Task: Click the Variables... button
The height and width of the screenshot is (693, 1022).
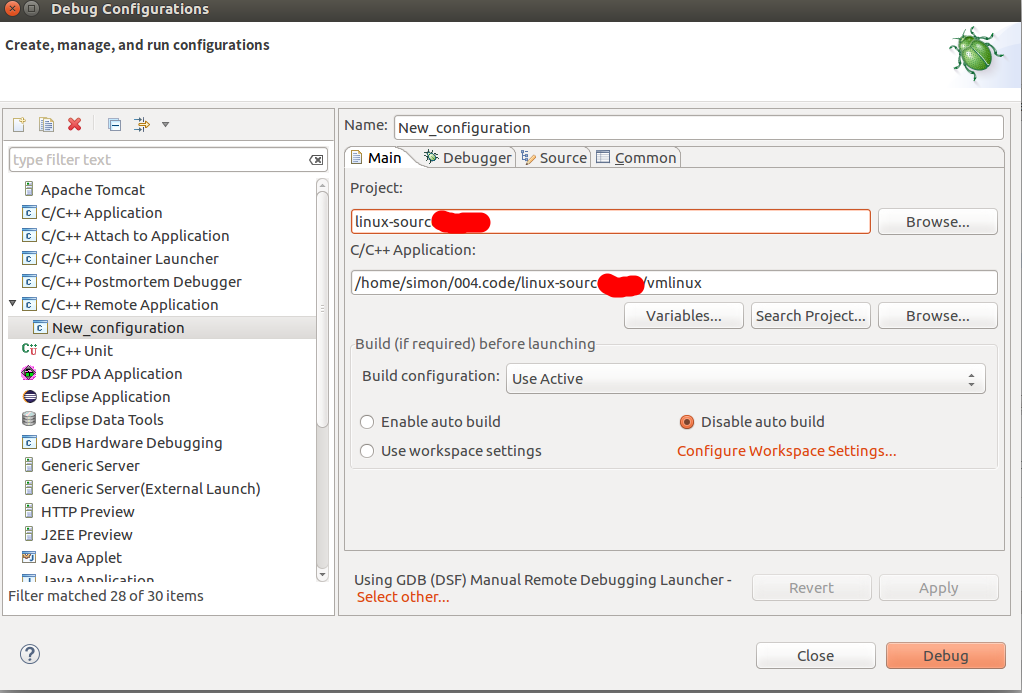Action: [684, 316]
